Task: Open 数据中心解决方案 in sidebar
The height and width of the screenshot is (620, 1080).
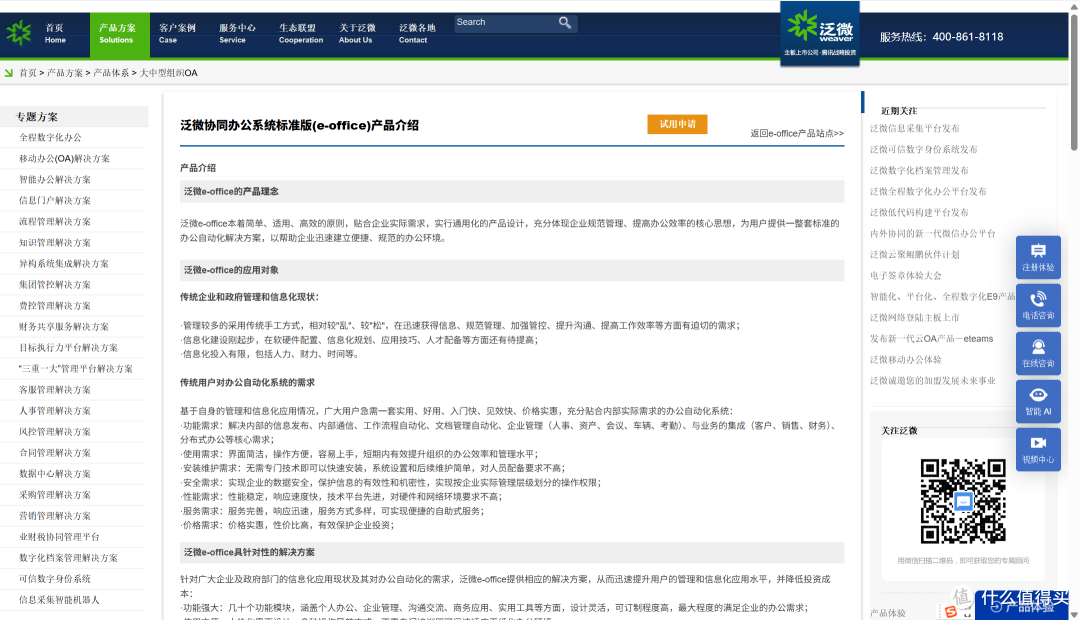Action: click(55, 474)
